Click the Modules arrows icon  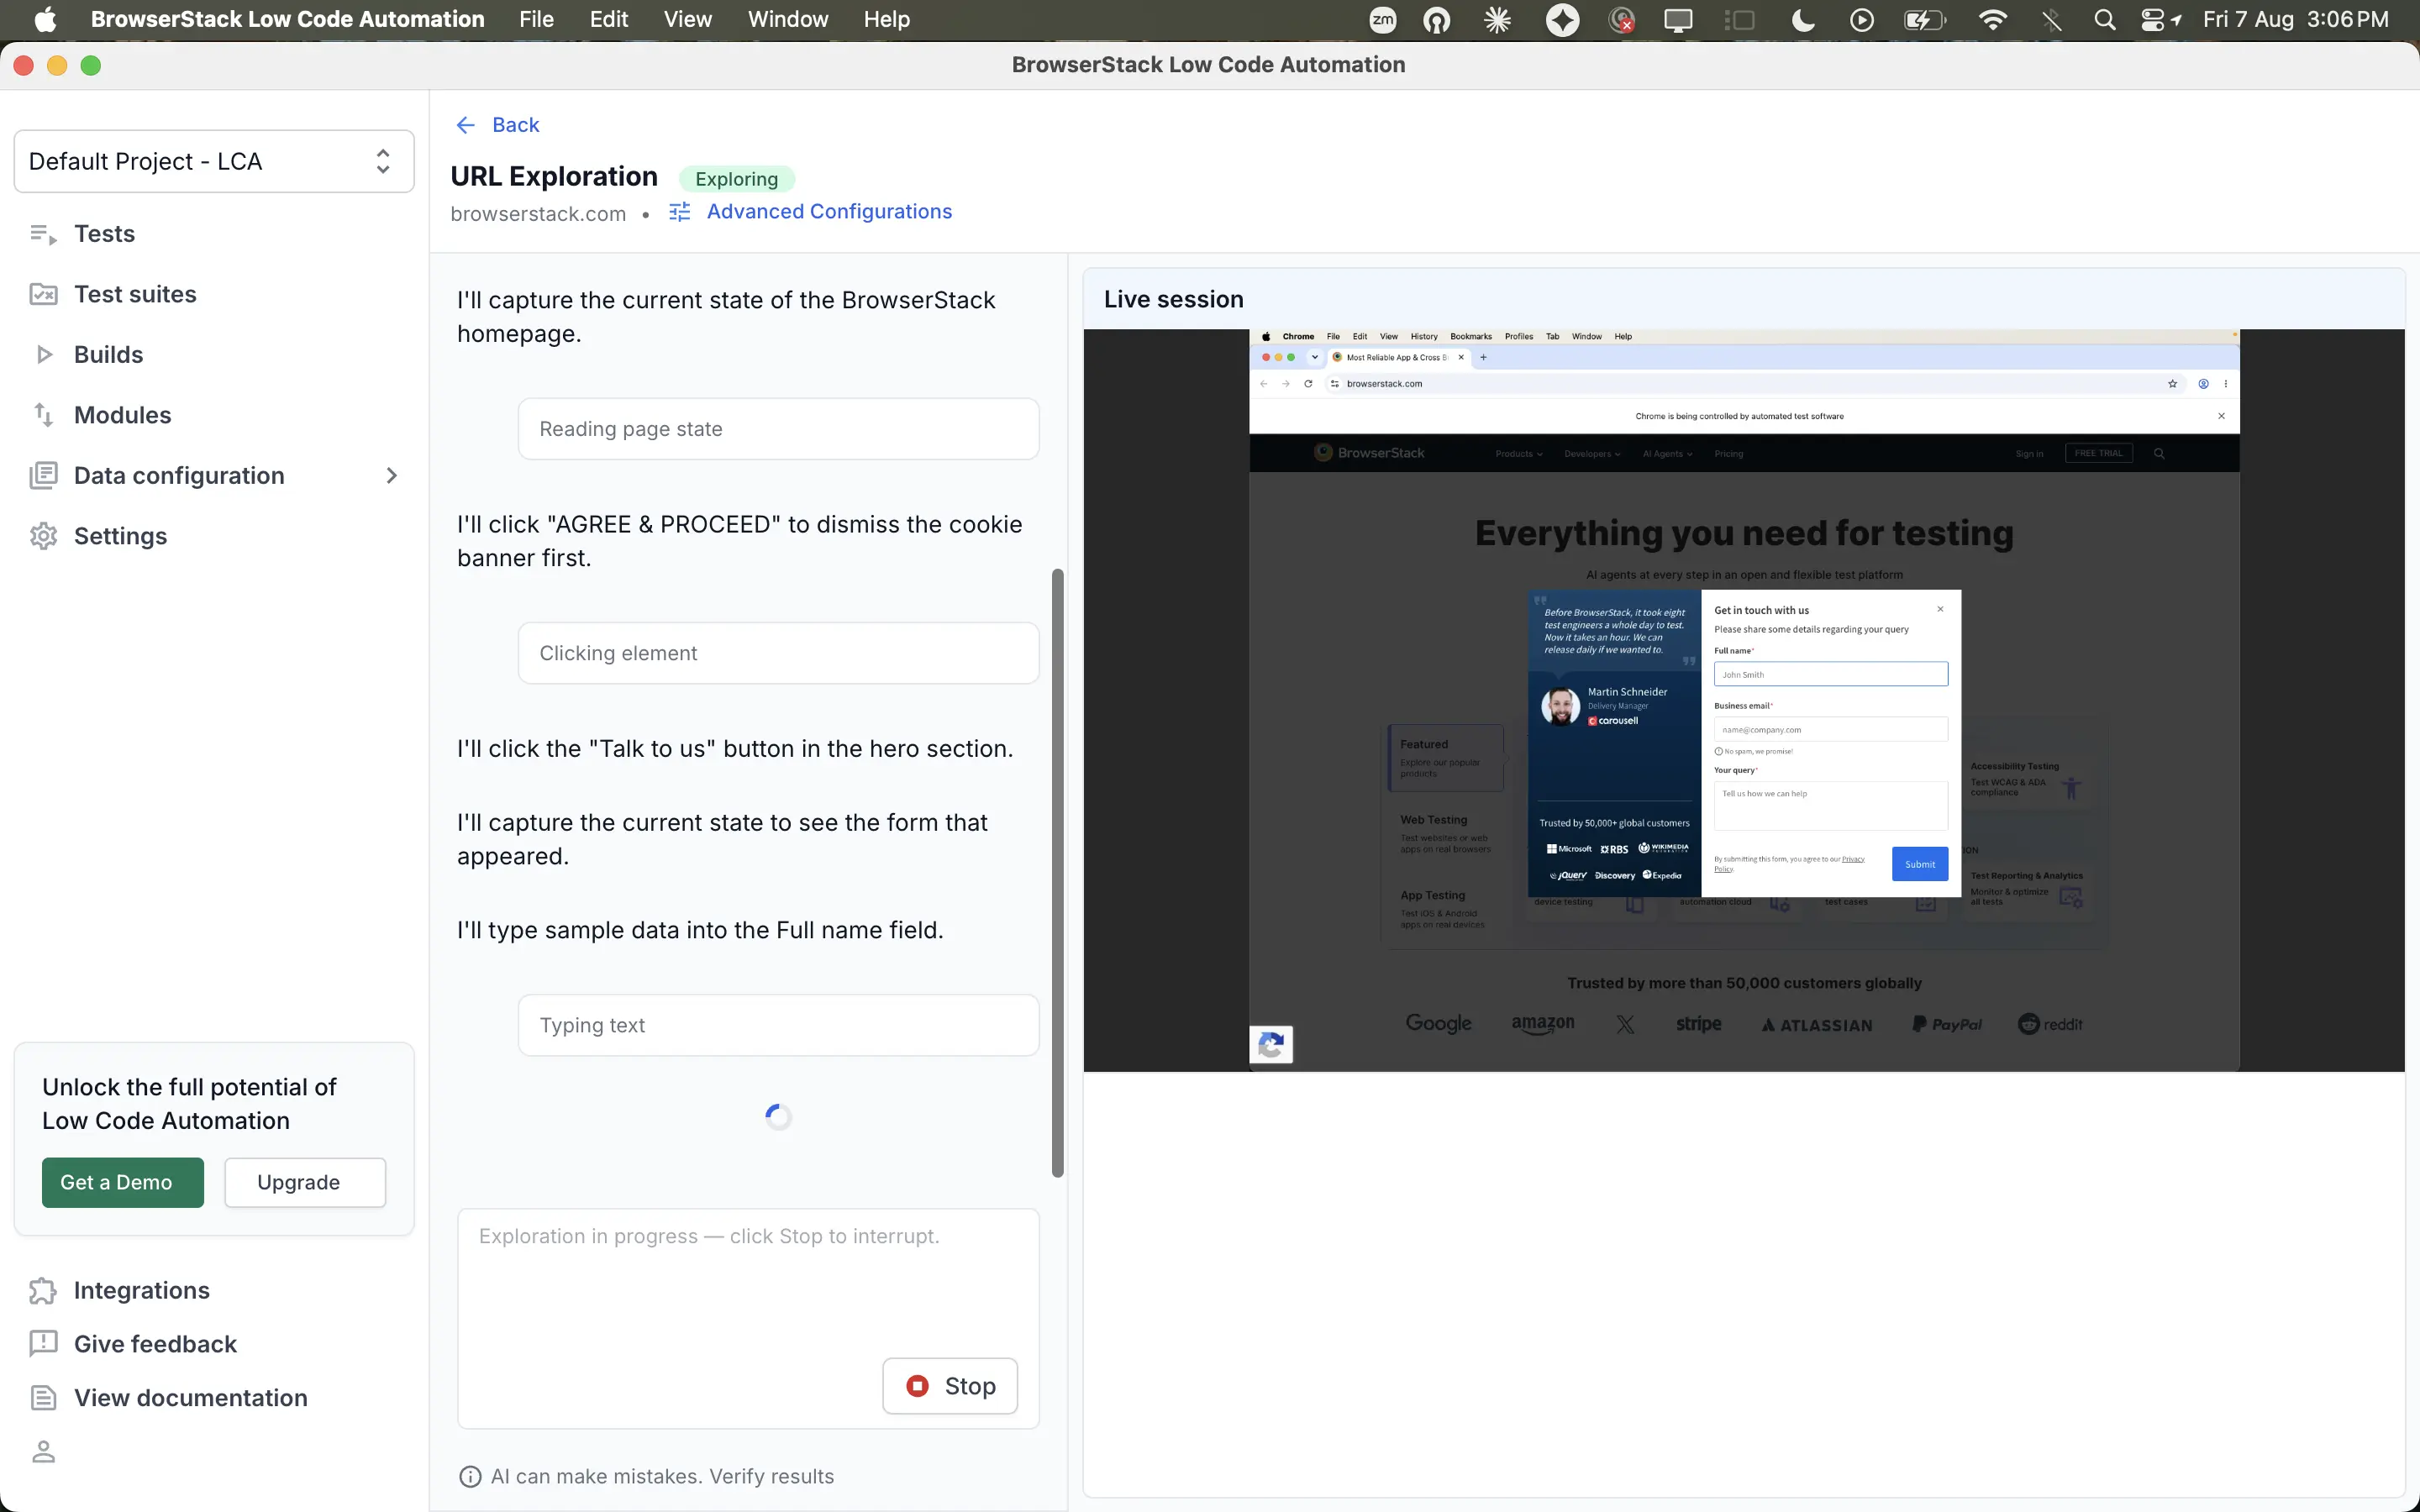43,415
